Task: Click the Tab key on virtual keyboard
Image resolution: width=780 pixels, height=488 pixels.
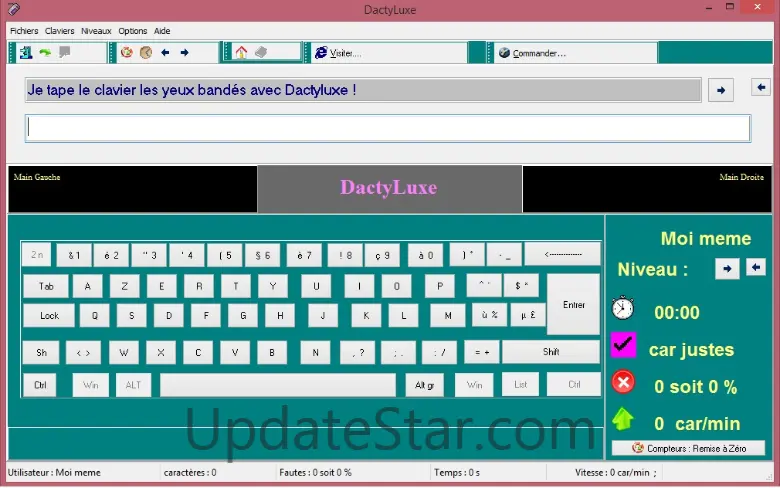Action: click(x=46, y=286)
